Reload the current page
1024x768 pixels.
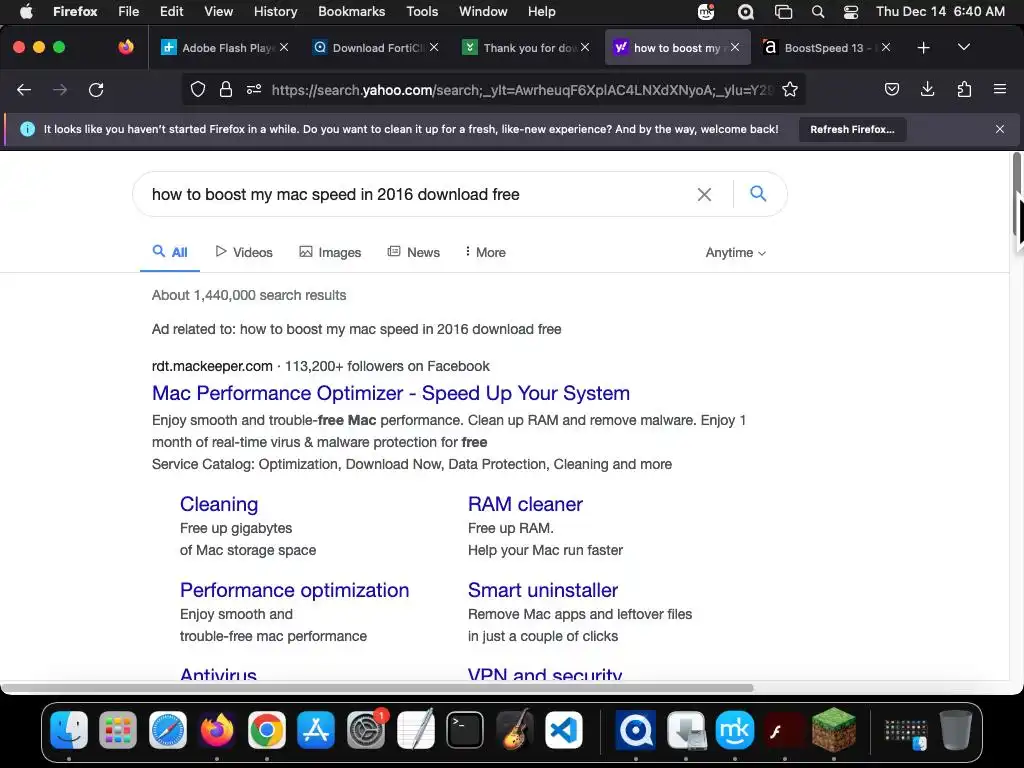point(96,90)
